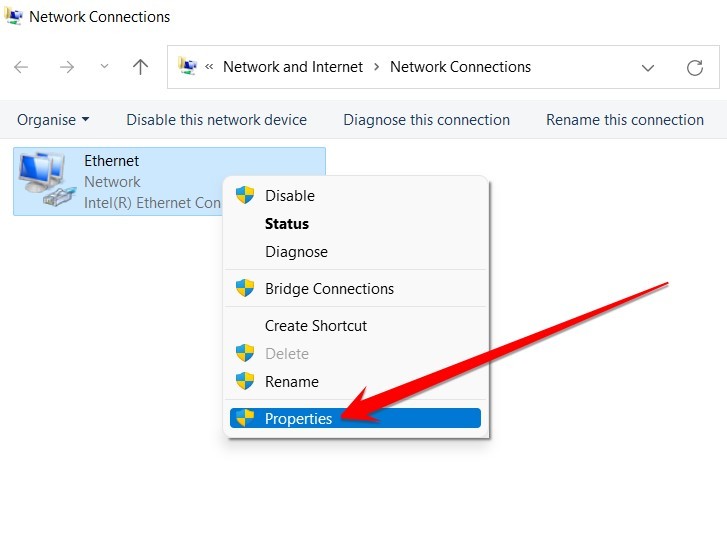Expand the address bar history dropdown
This screenshot has width=727, height=550.
tap(648, 68)
